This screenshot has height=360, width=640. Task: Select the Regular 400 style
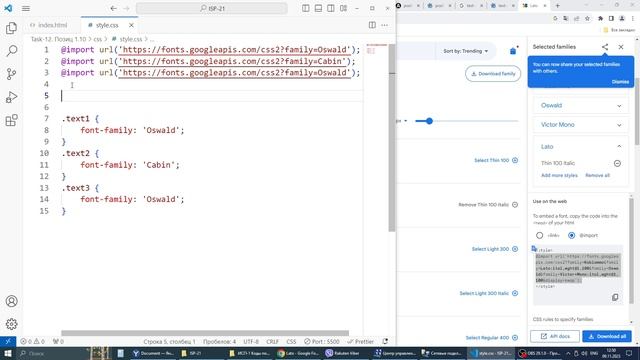tap(491, 338)
